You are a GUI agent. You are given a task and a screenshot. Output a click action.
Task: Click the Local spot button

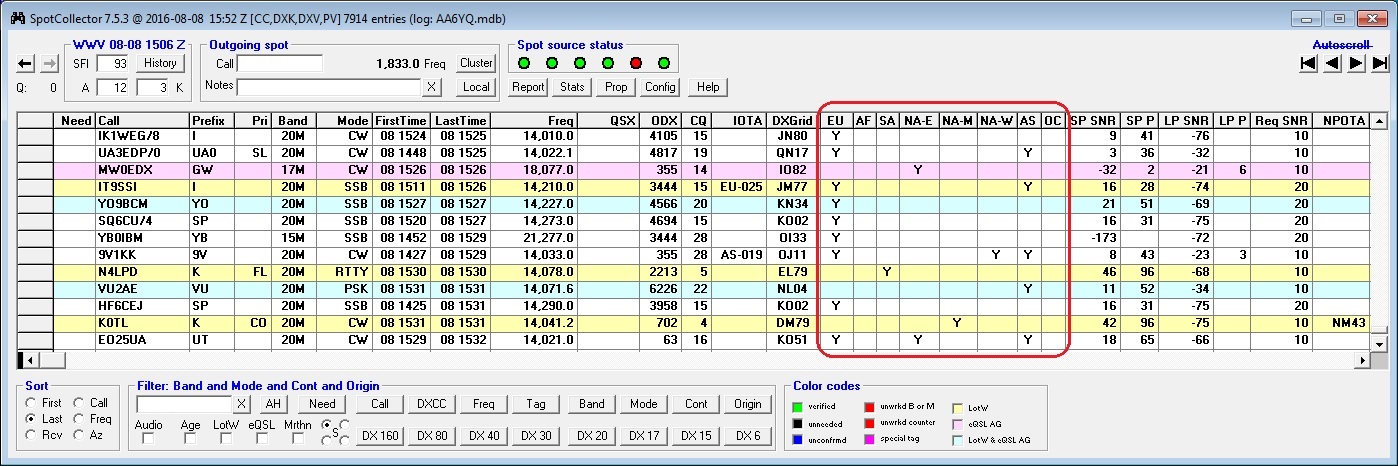476,87
